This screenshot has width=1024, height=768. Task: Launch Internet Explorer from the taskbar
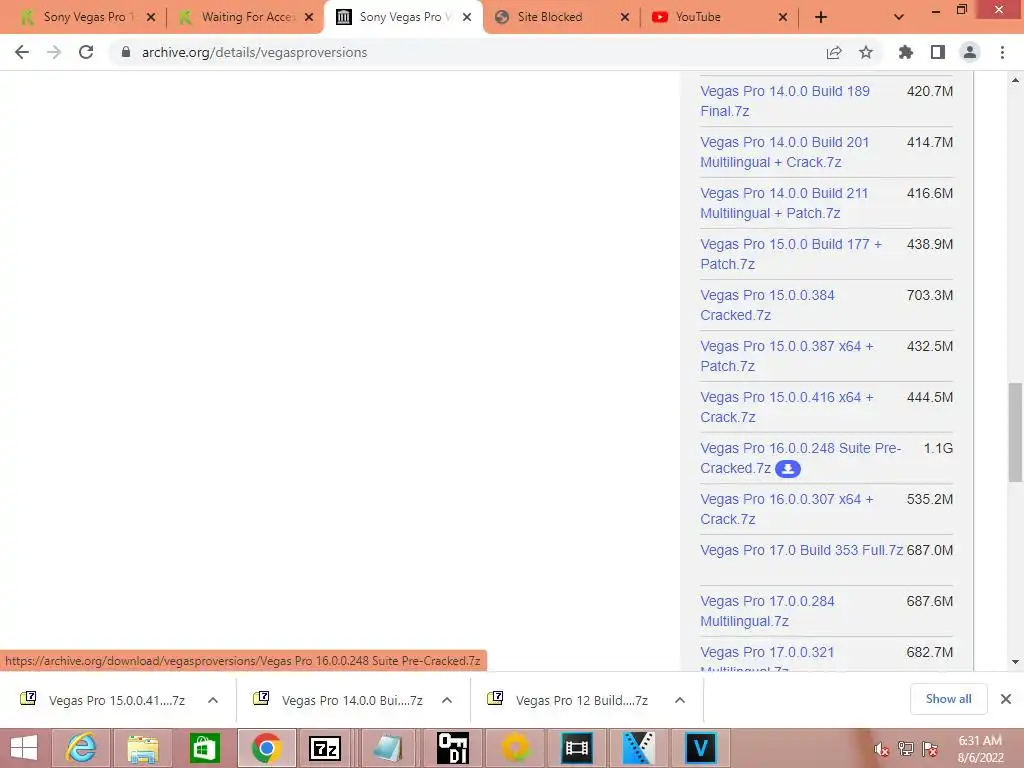[x=81, y=748]
